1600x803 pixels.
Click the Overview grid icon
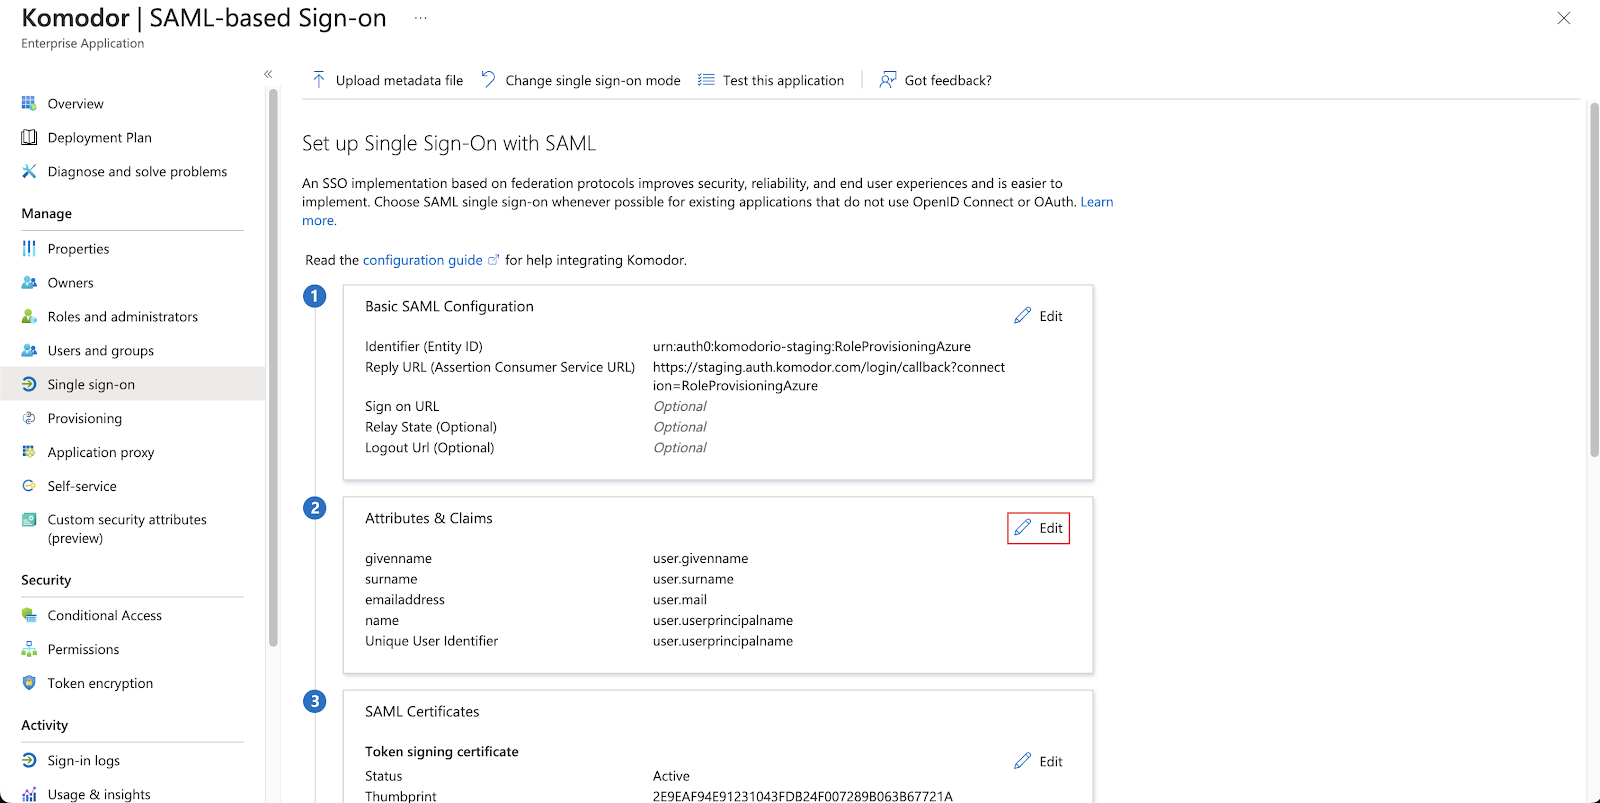29,103
